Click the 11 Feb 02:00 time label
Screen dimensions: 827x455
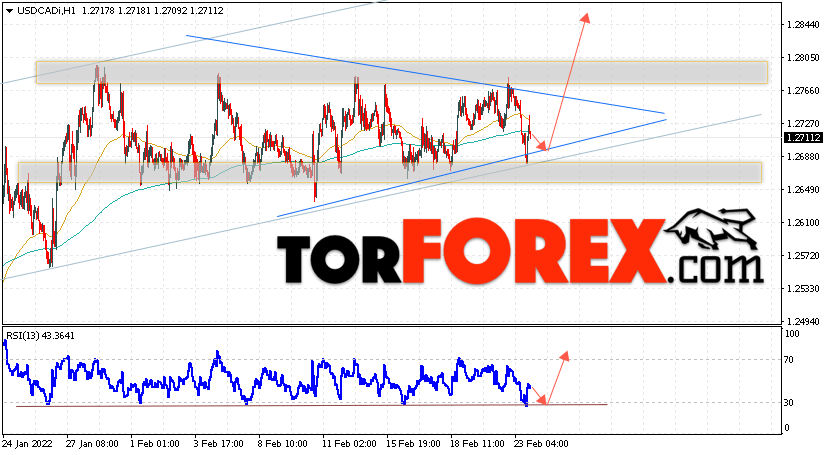(x=349, y=443)
